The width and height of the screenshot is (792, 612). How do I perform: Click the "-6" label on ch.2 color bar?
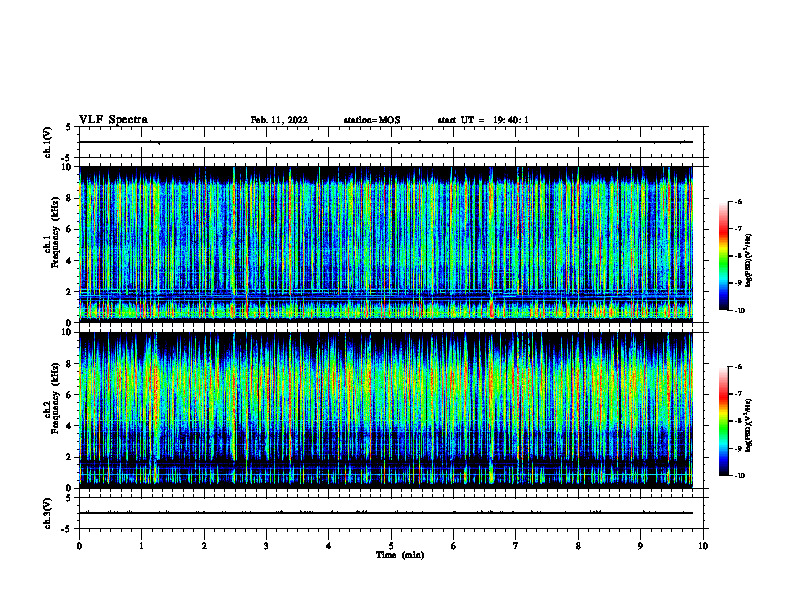pyautogui.click(x=738, y=367)
